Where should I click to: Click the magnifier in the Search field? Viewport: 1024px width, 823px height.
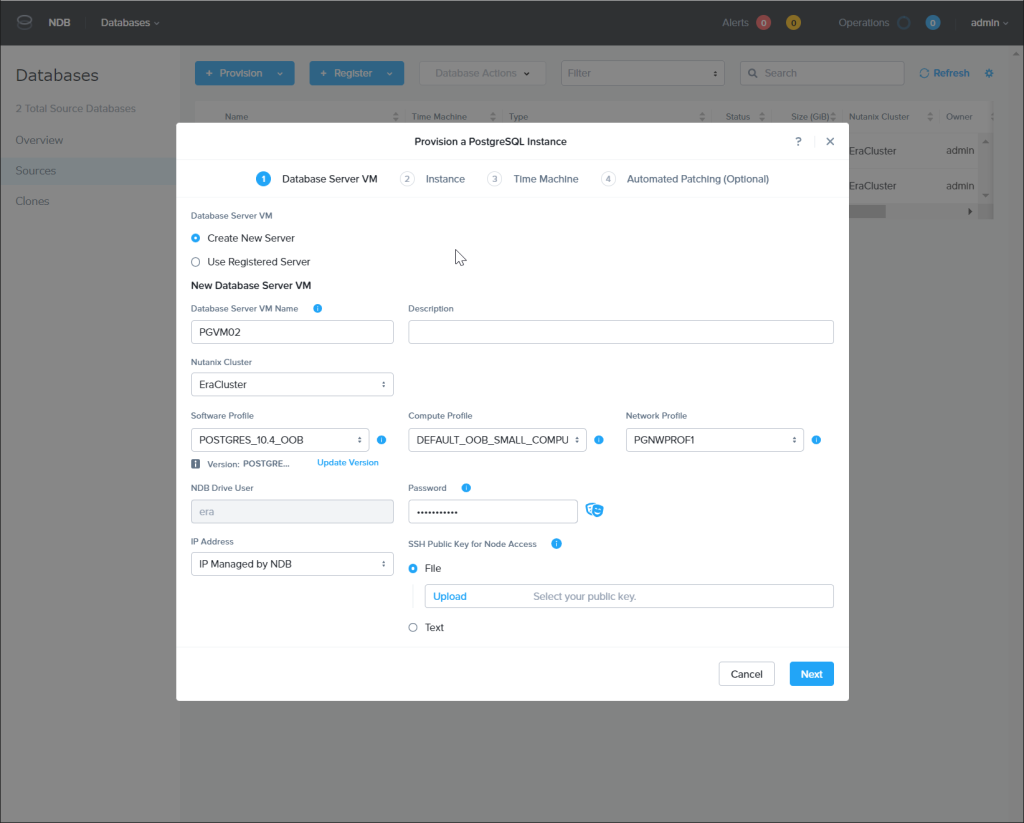(x=753, y=73)
